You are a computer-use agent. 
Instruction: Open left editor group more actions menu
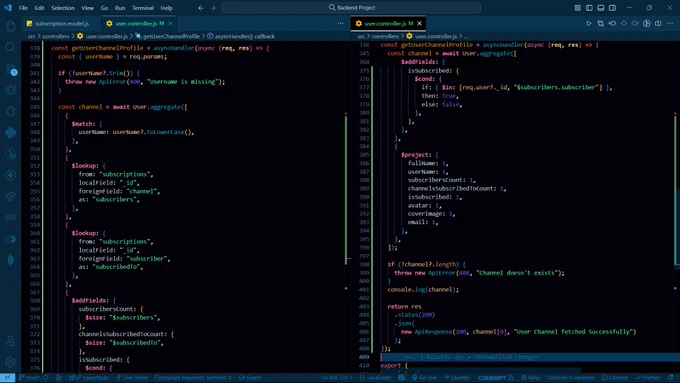click(x=340, y=23)
